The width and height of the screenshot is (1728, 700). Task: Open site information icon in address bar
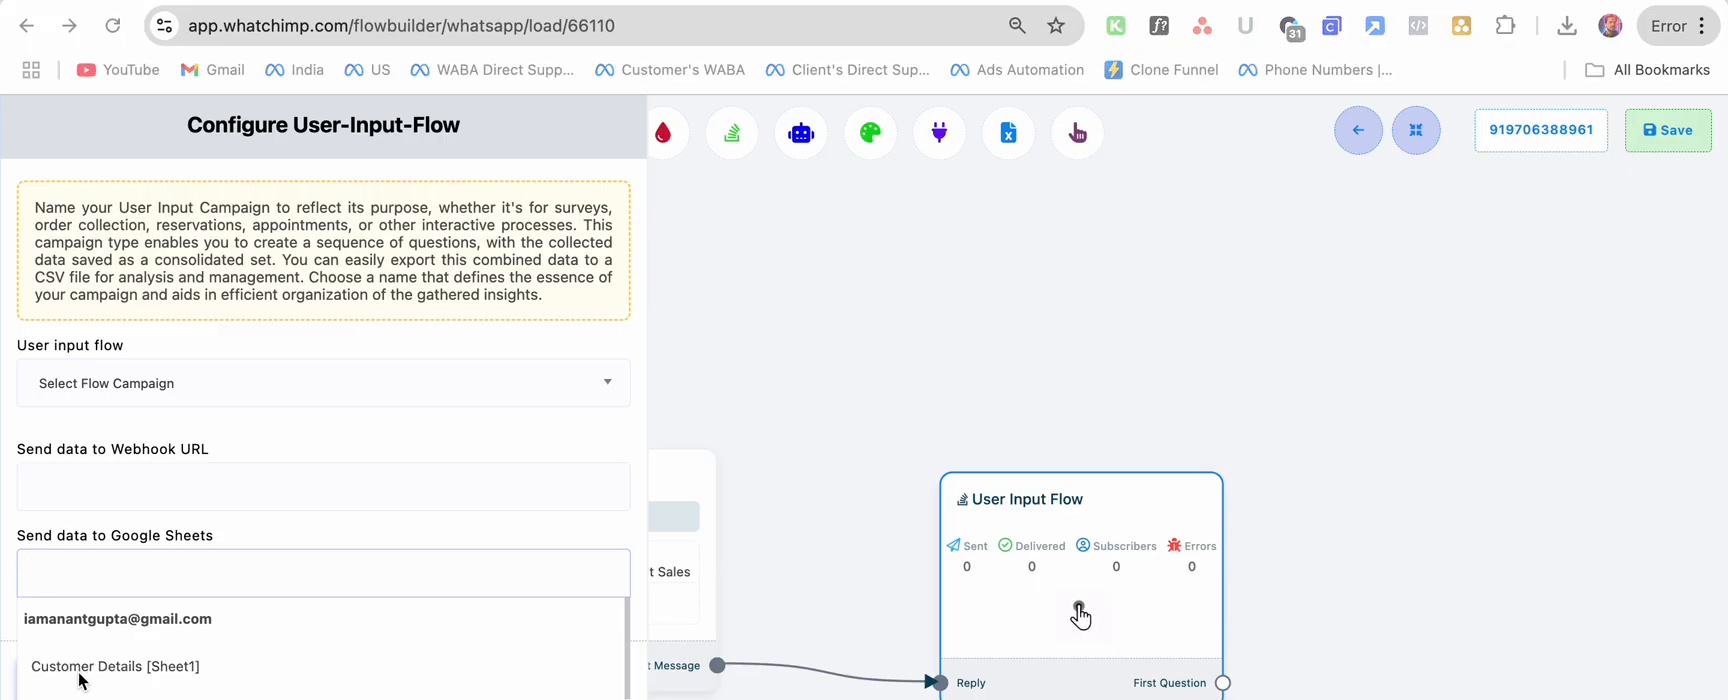pos(165,26)
